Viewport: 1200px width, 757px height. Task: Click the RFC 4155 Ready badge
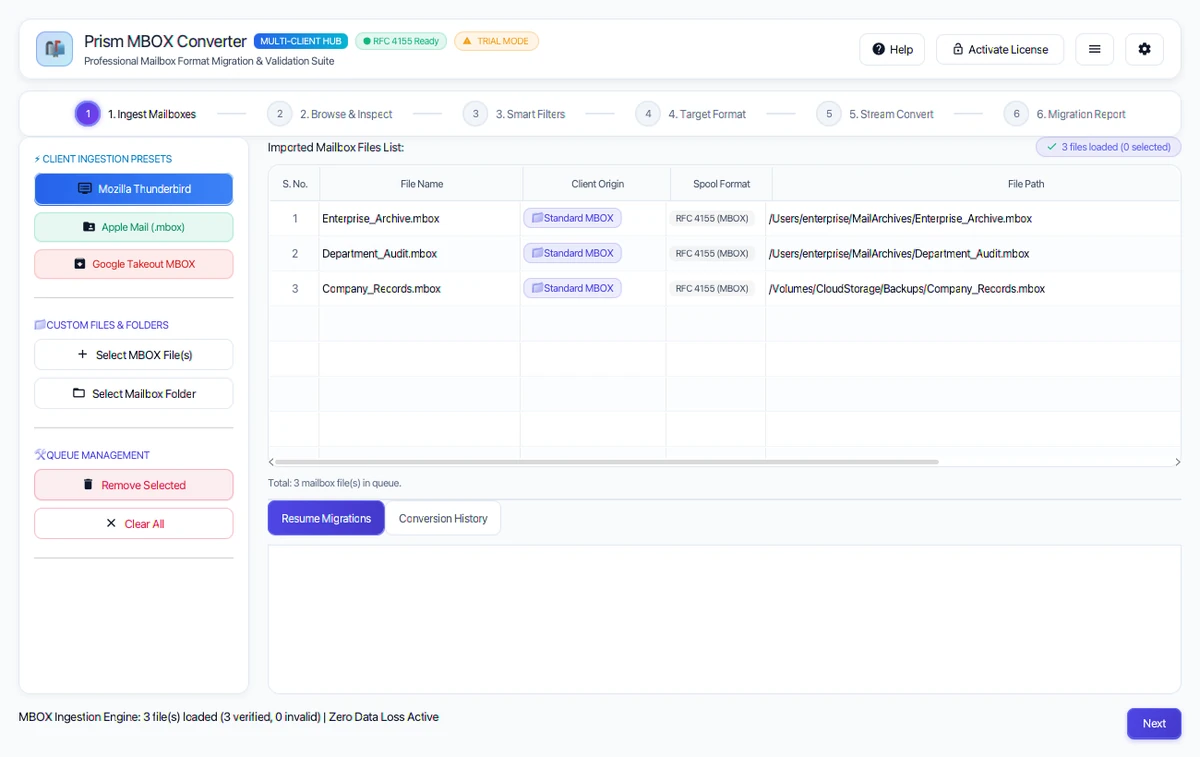point(401,41)
